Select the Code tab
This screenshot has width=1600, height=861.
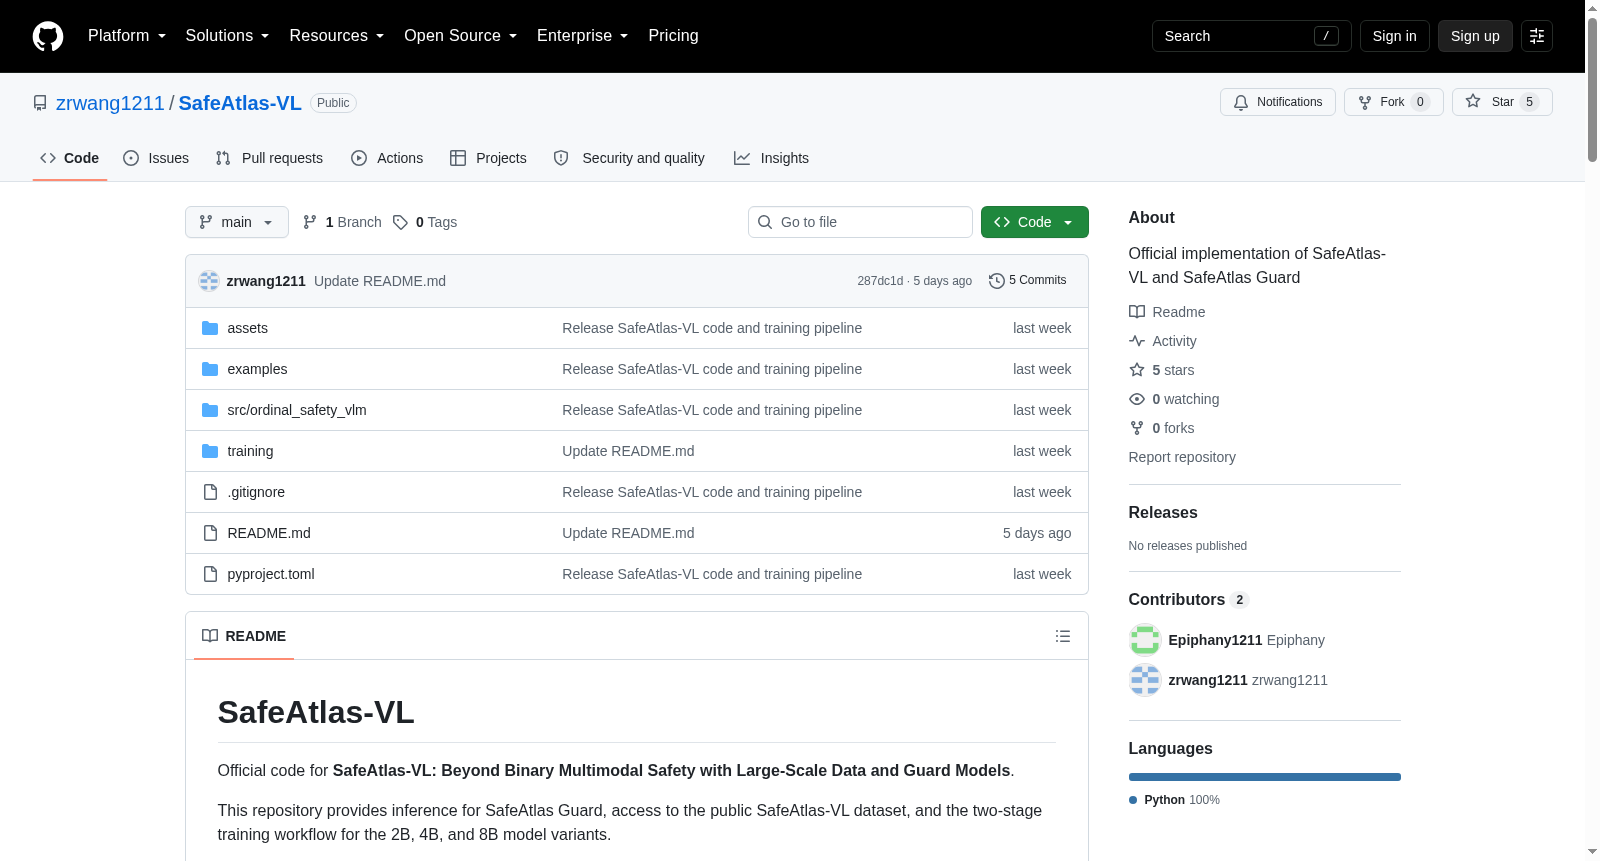(x=69, y=158)
